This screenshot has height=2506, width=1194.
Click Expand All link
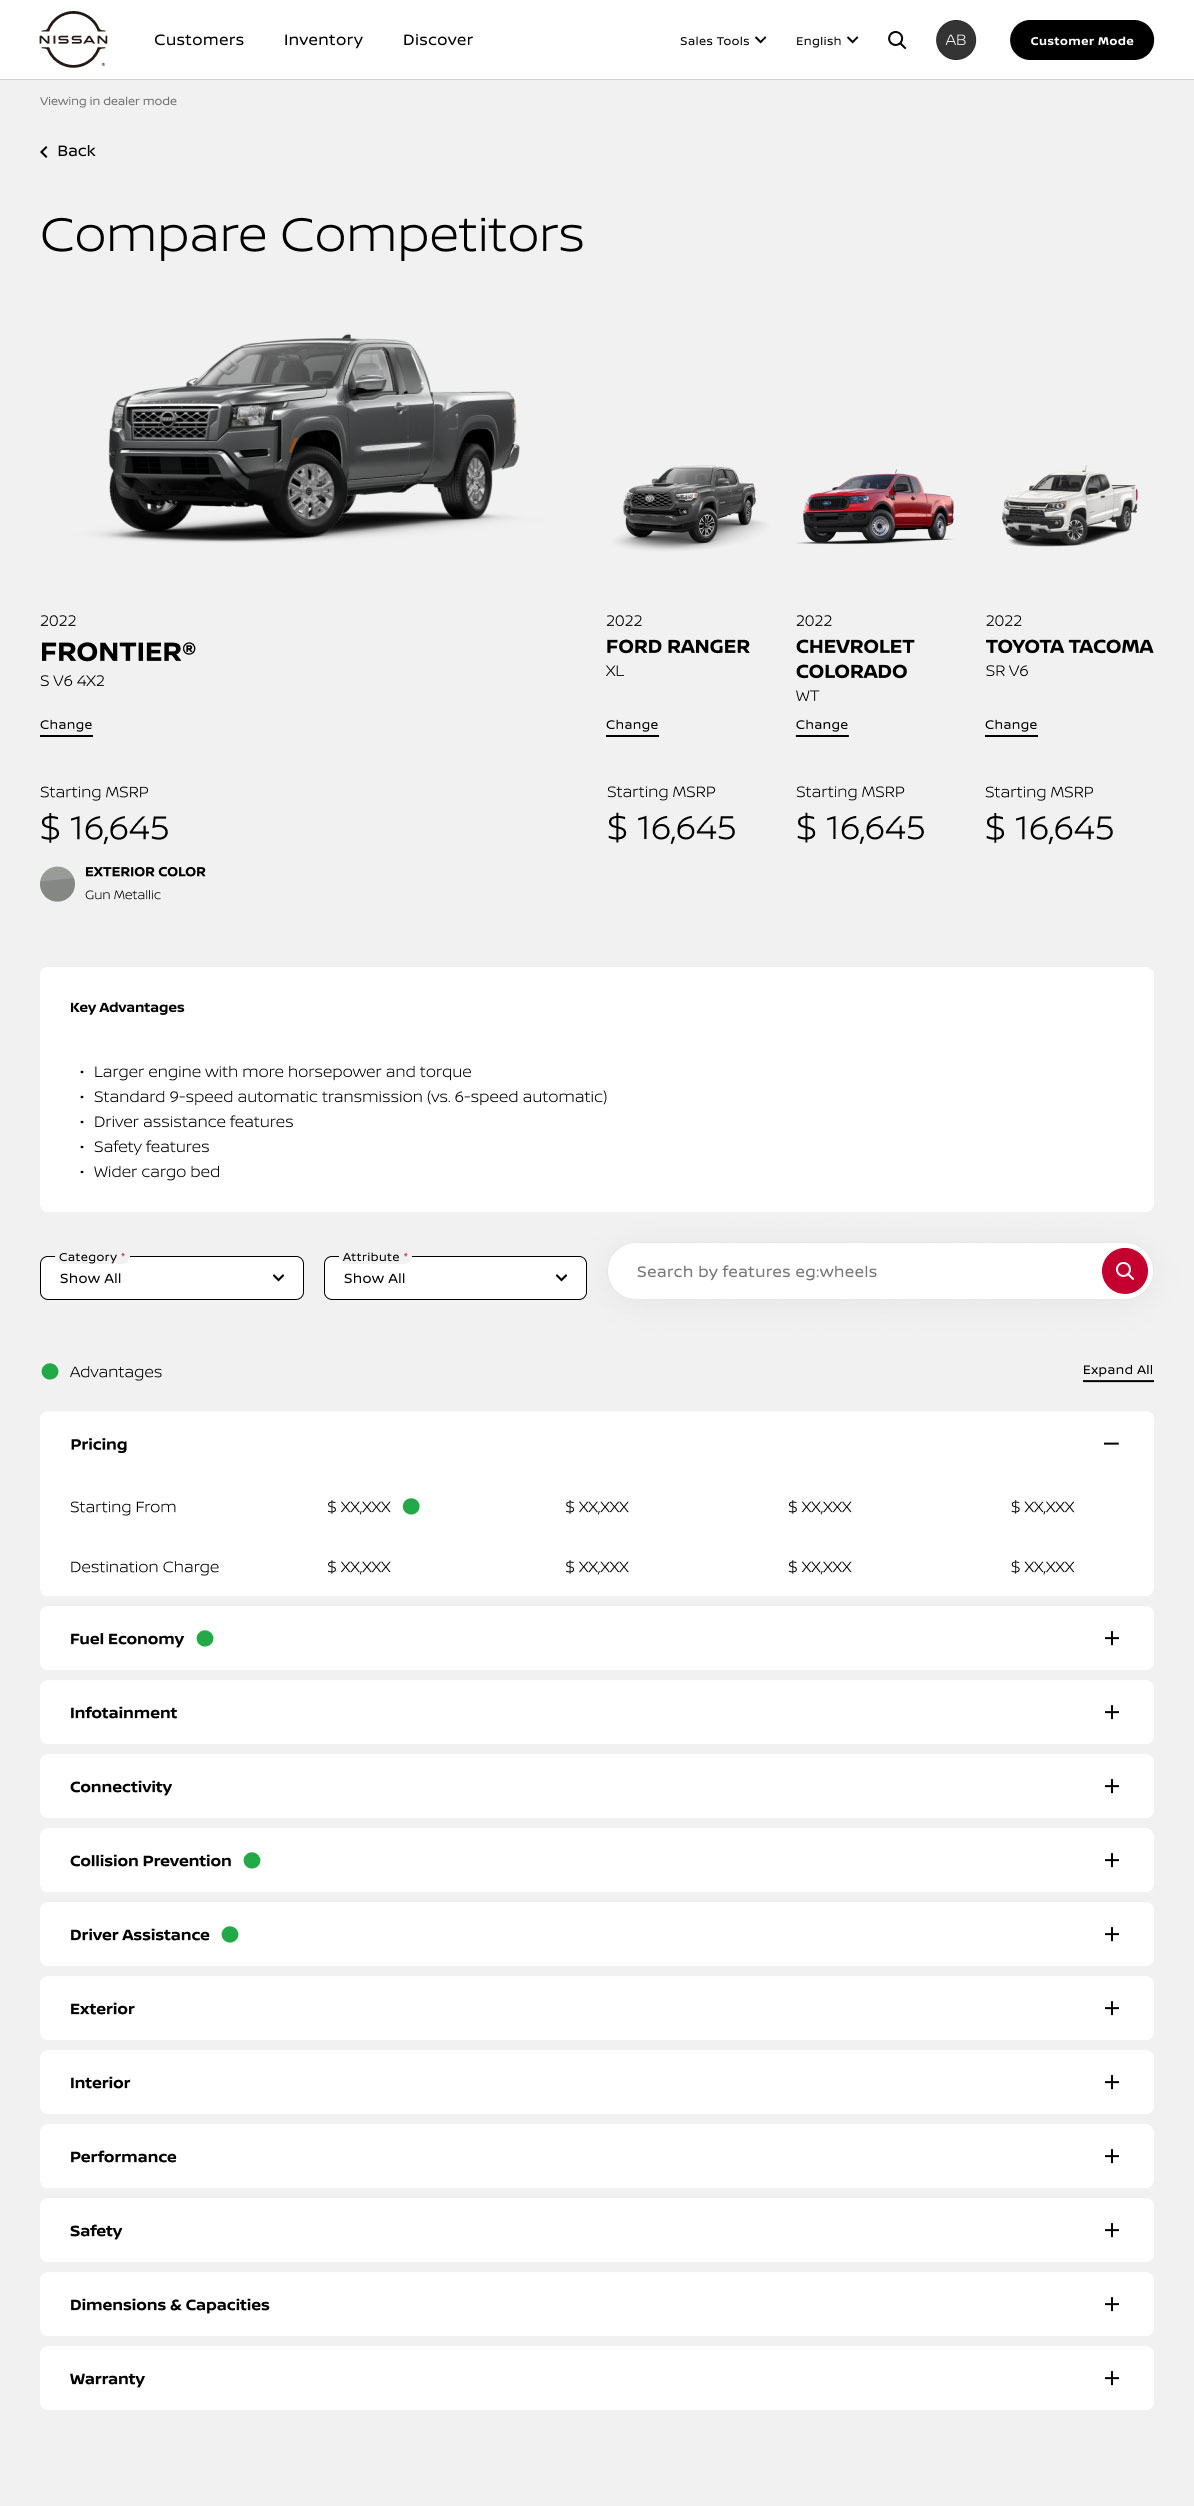pos(1118,1370)
